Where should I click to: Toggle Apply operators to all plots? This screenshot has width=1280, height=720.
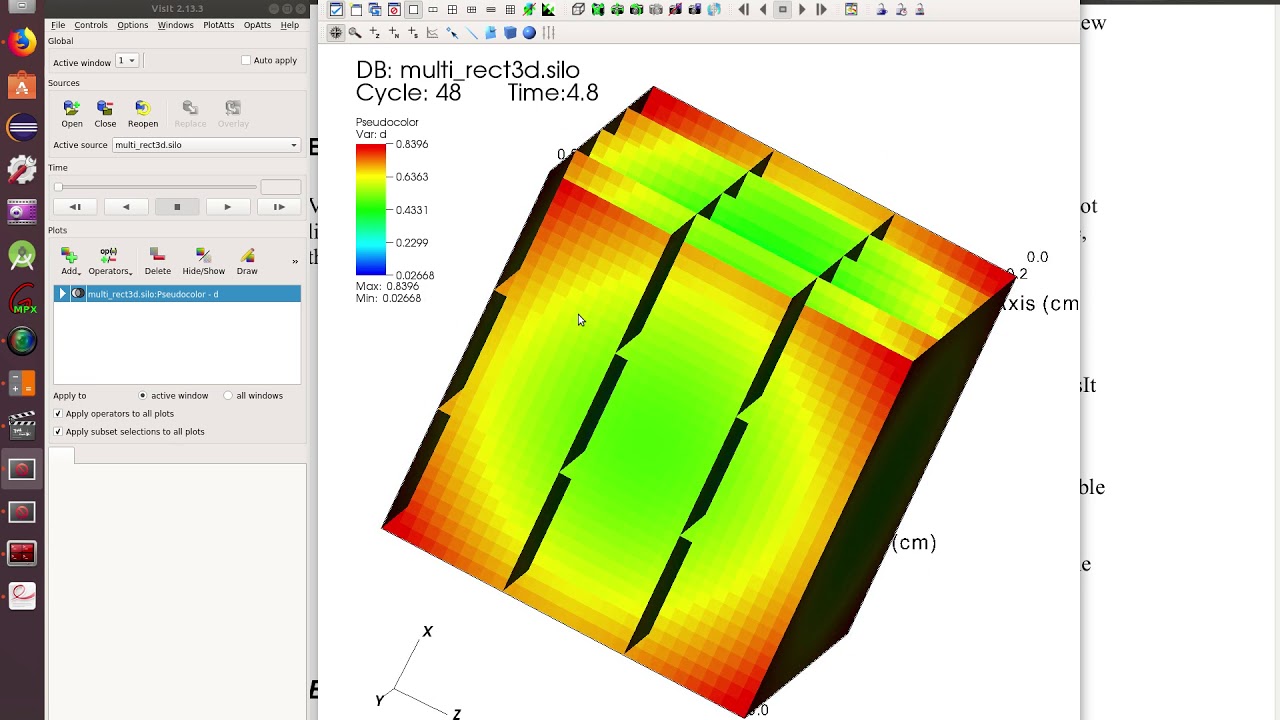click(58, 414)
